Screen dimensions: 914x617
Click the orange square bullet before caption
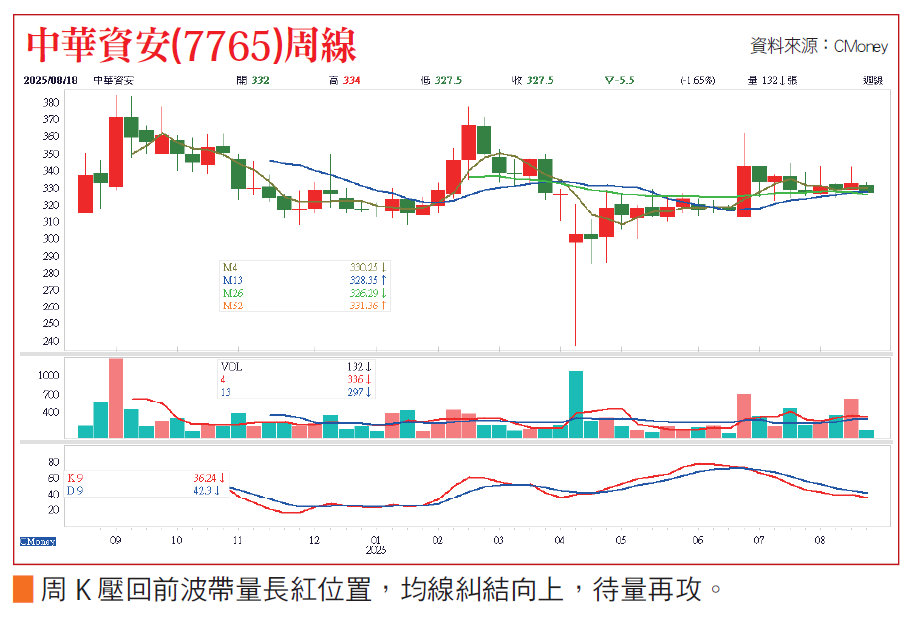[23, 590]
